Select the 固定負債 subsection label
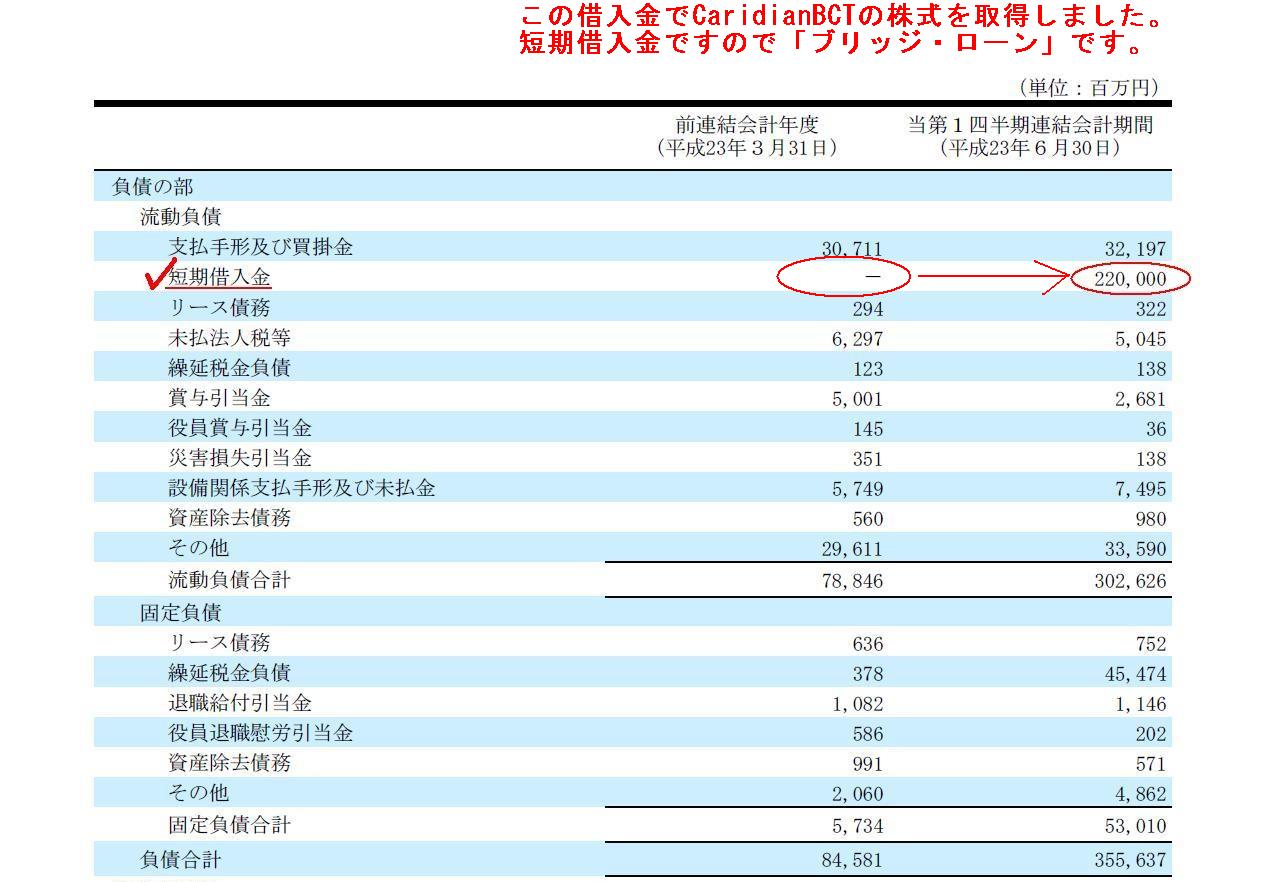This screenshot has width=1279, height=882. pos(180,612)
